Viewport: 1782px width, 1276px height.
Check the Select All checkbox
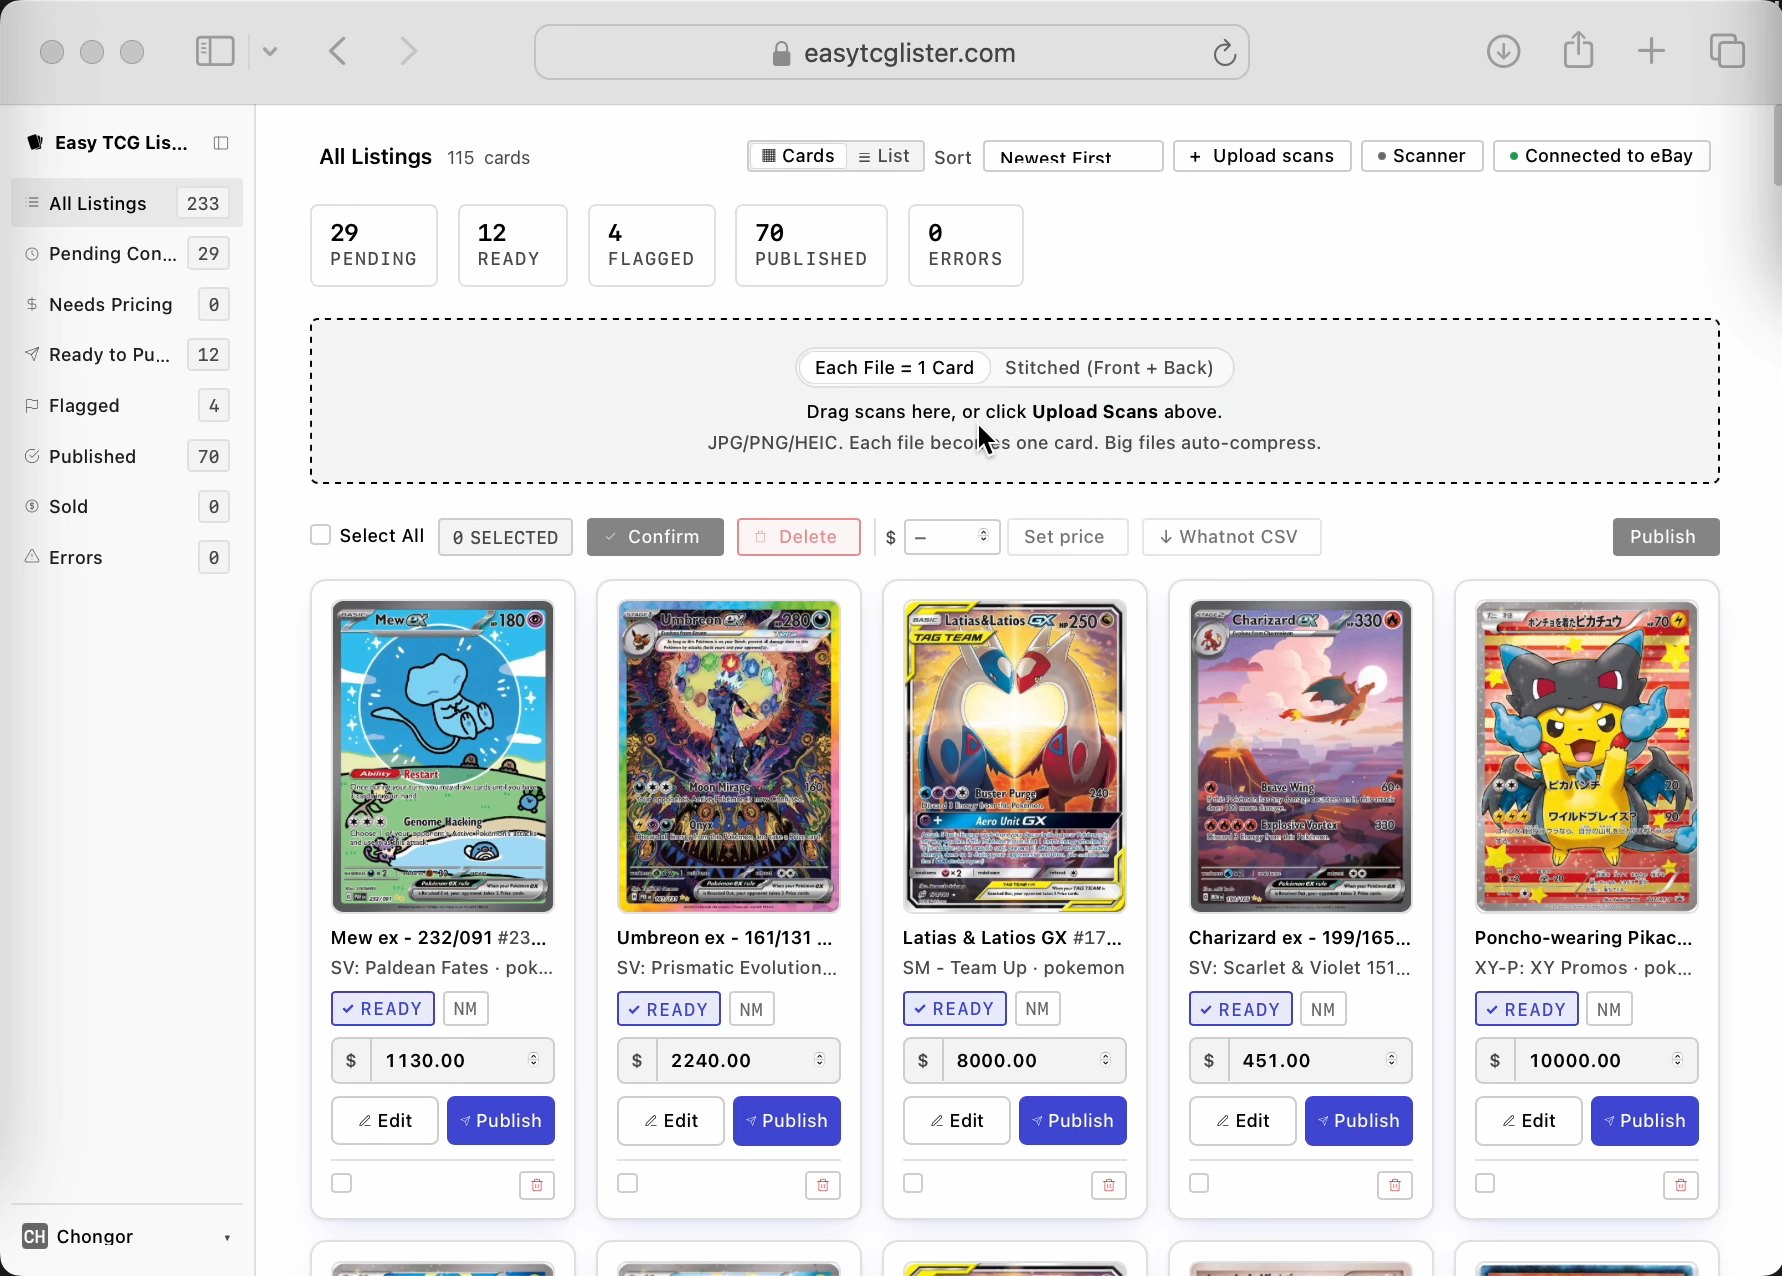coord(320,535)
